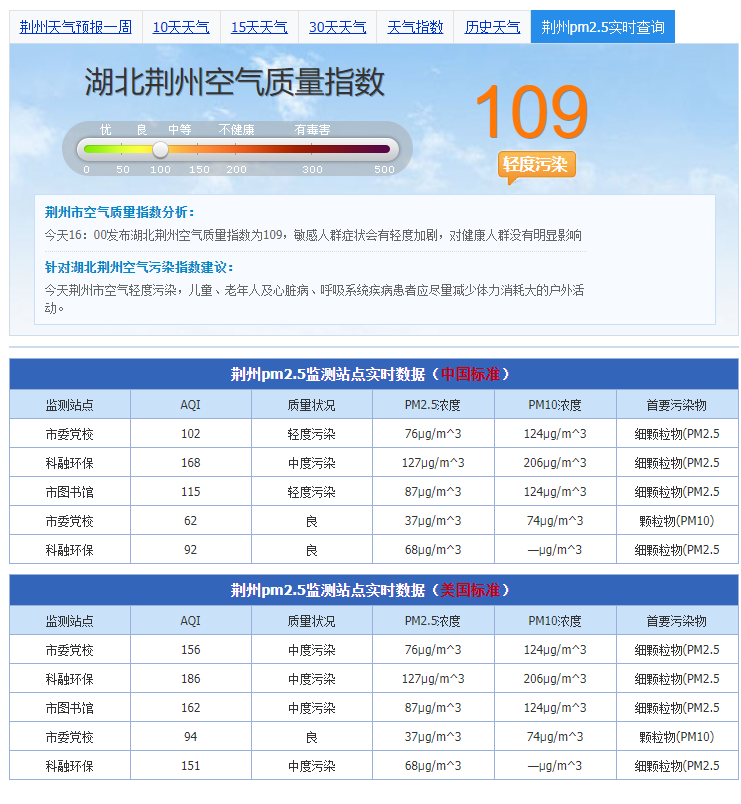Click the large orange 109 AQI number
The image size is (741, 804).
click(530, 112)
